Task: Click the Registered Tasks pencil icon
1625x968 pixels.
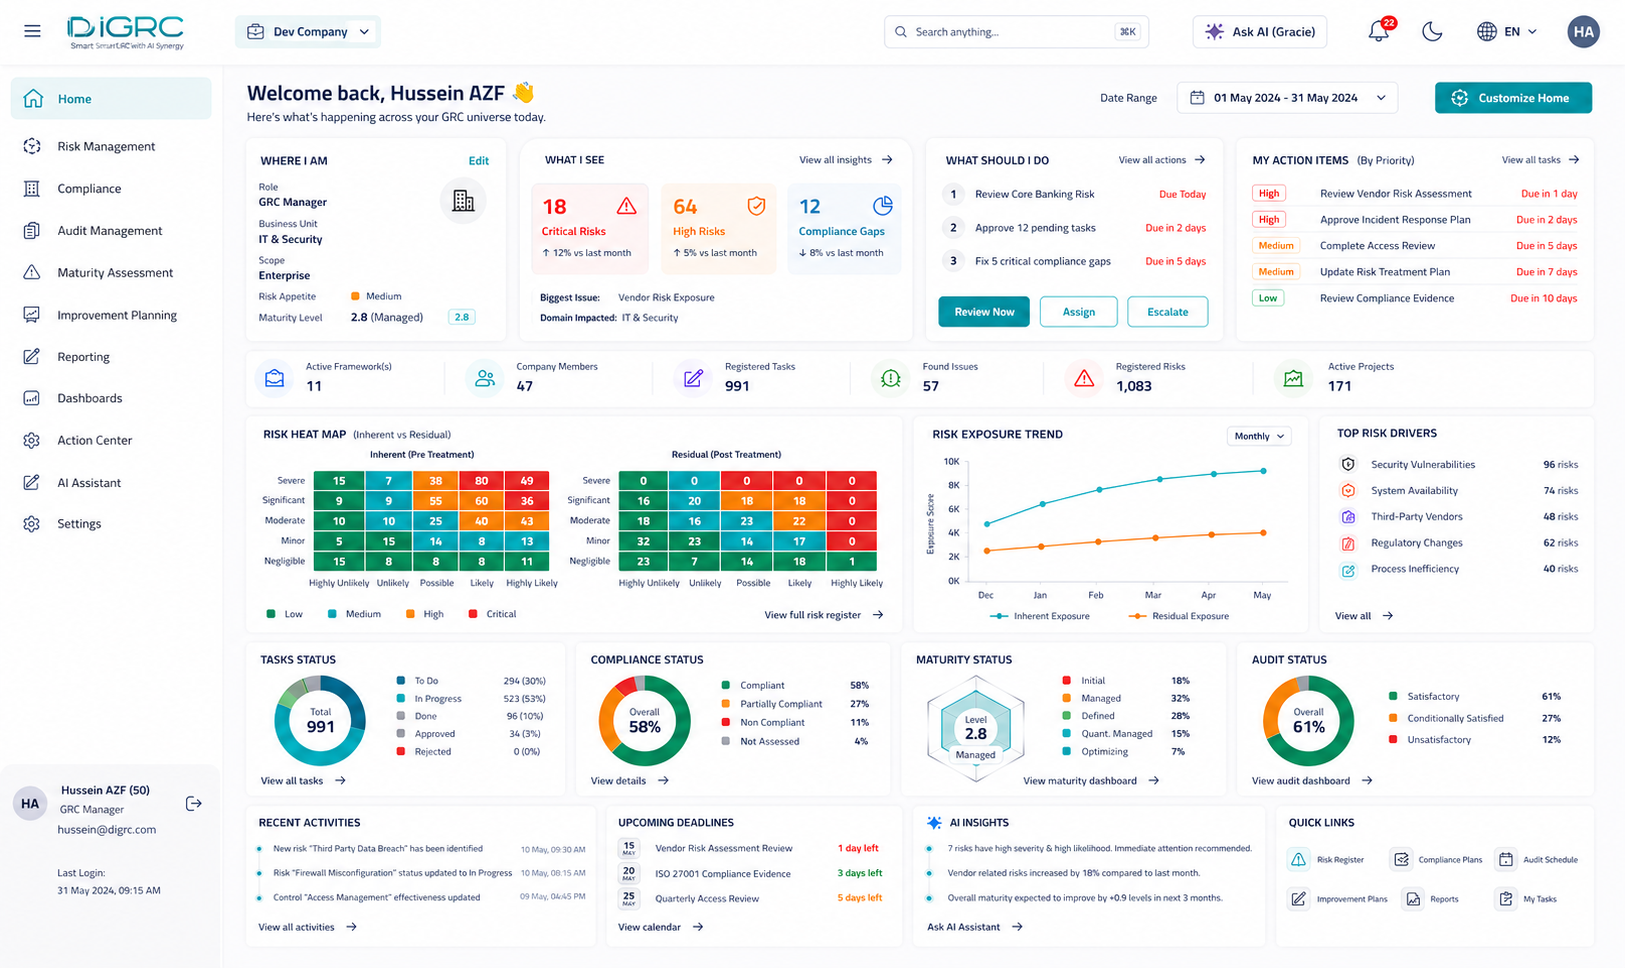Action: tap(693, 378)
